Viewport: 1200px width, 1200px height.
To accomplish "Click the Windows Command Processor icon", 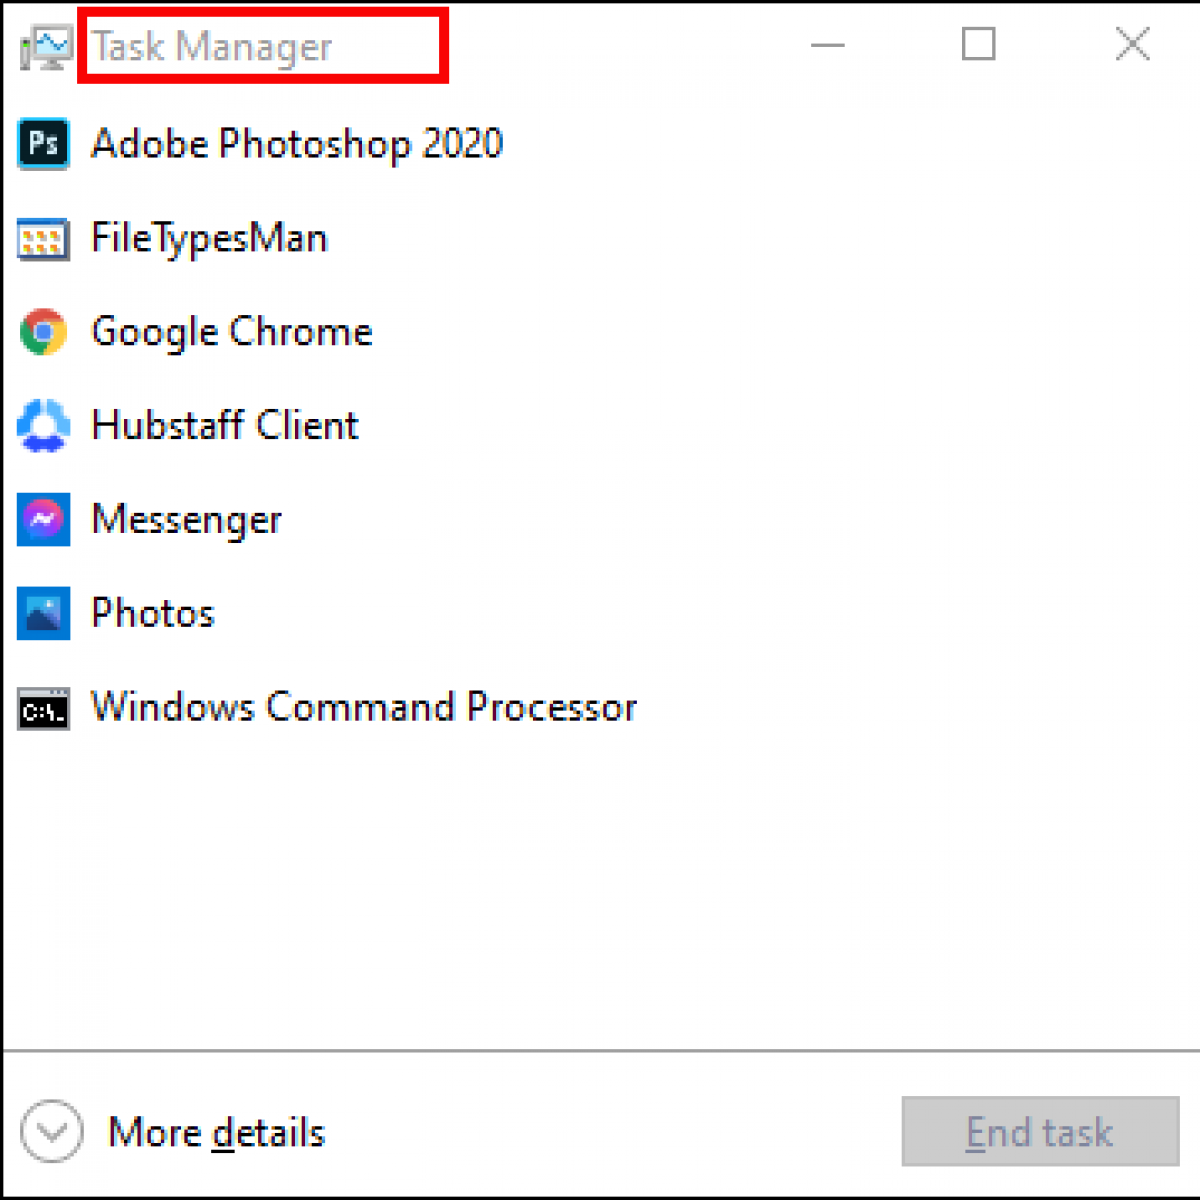I will (x=43, y=708).
